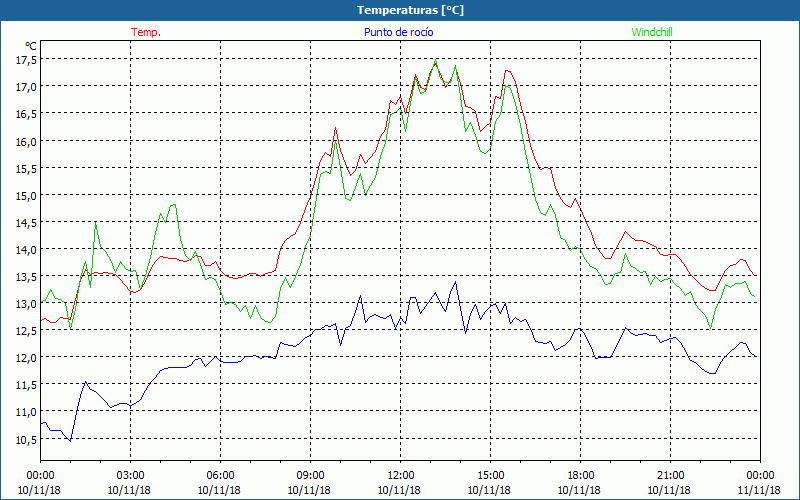
Task: Click the 17,5 y-axis value
Action: (26, 60)
